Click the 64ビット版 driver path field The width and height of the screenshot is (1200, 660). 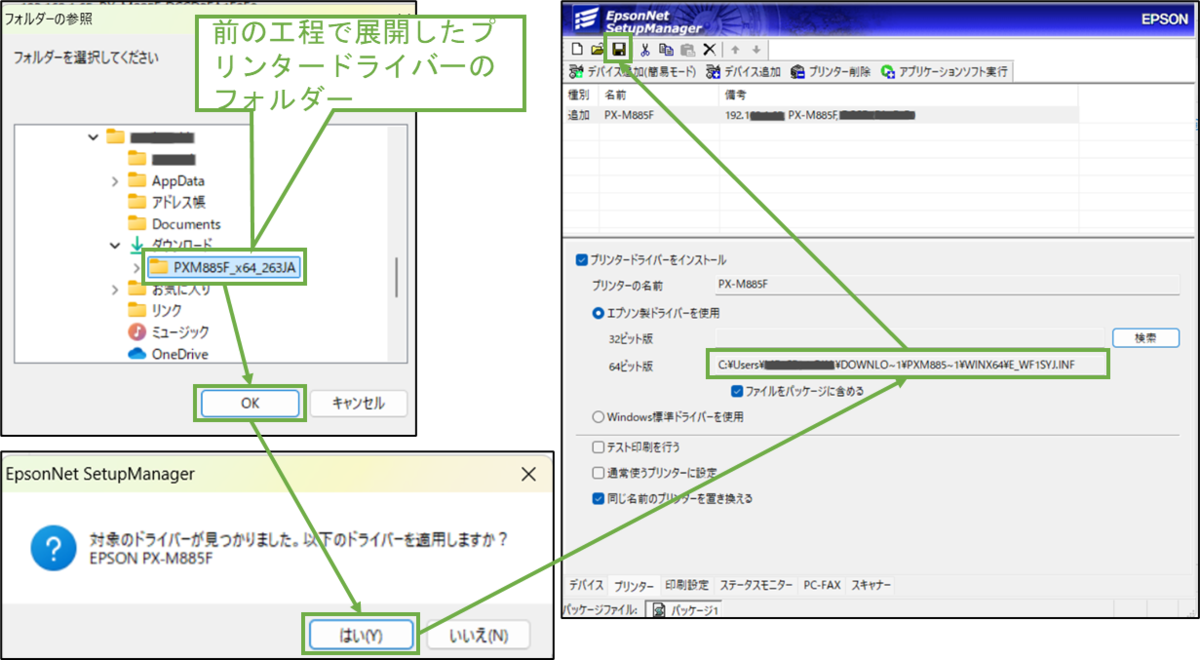[908, 364]
